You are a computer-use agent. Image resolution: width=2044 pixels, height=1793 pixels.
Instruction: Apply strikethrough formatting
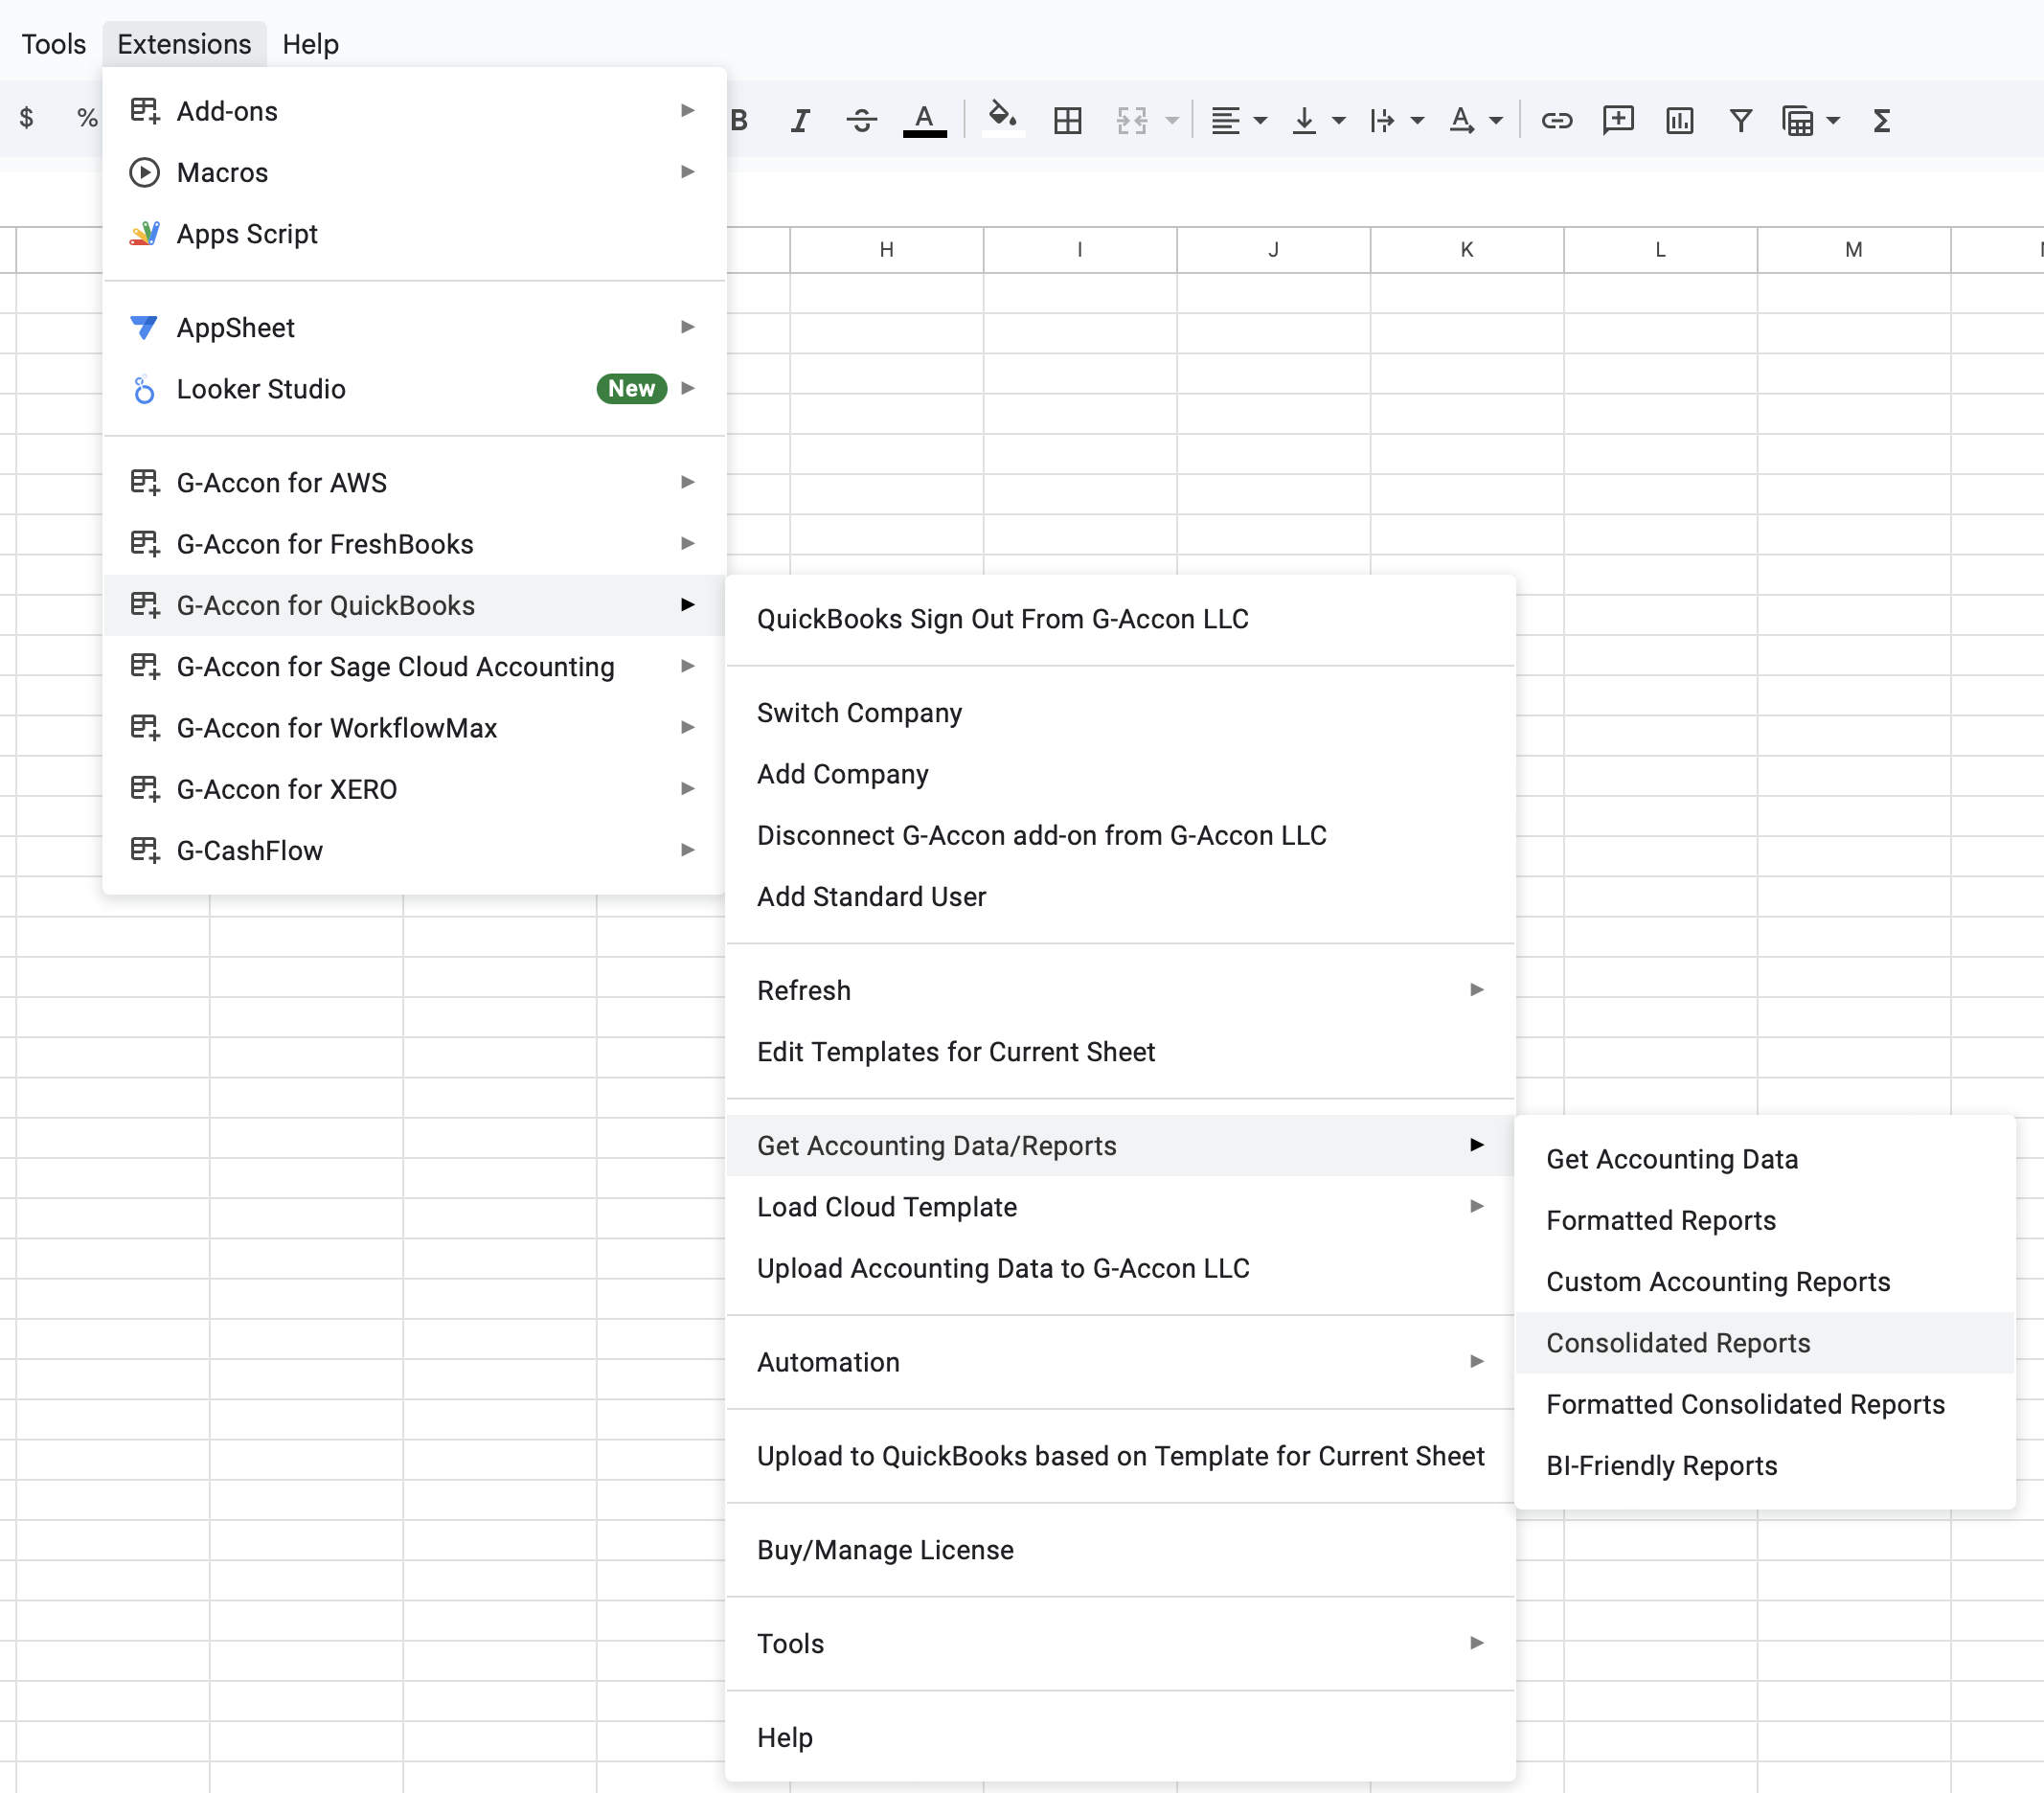pos(861,121)
